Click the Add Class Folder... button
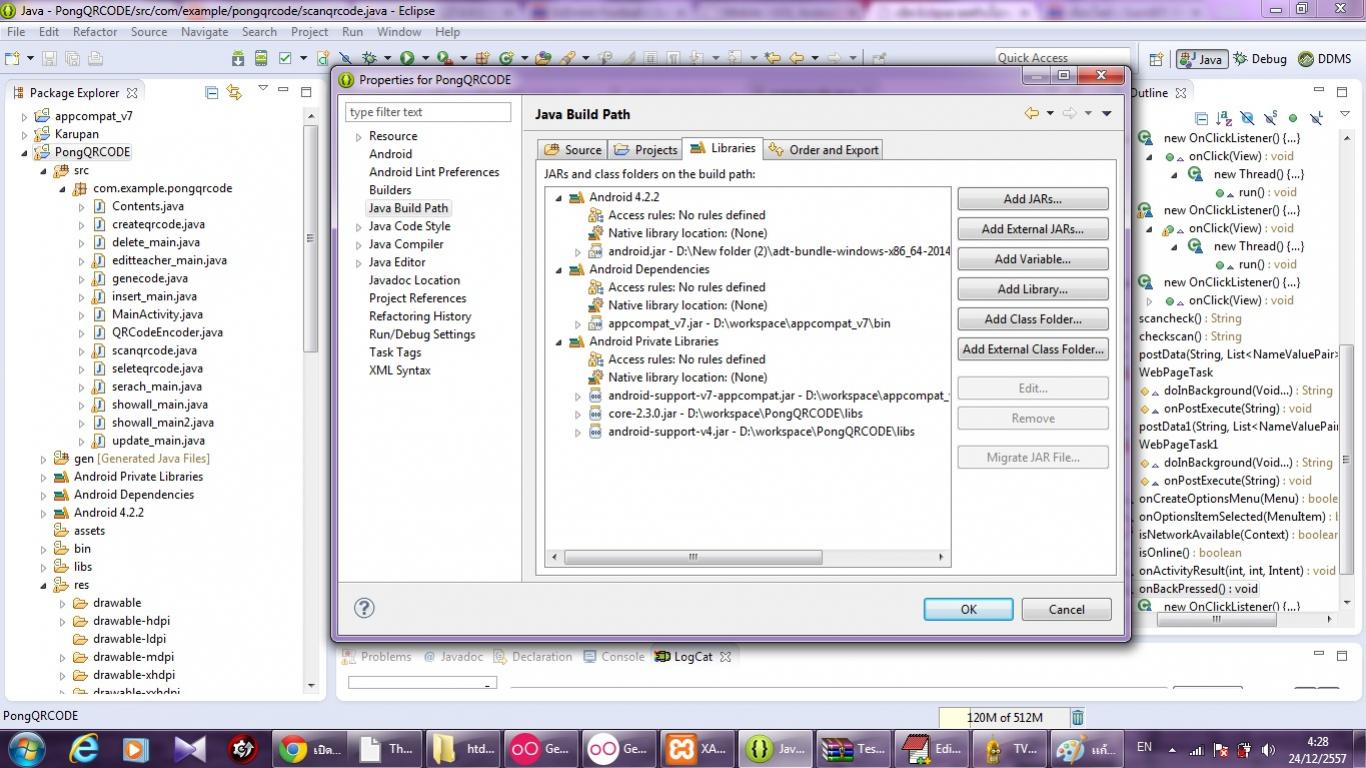 1033,319
